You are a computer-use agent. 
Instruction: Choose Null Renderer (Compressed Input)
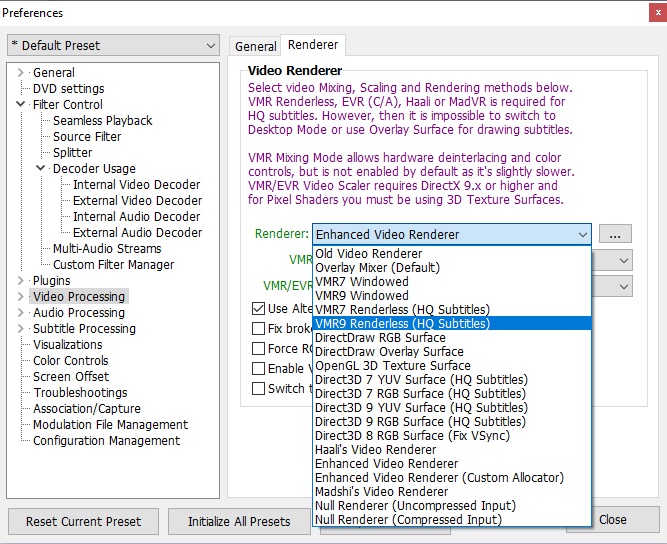(452, 520)
